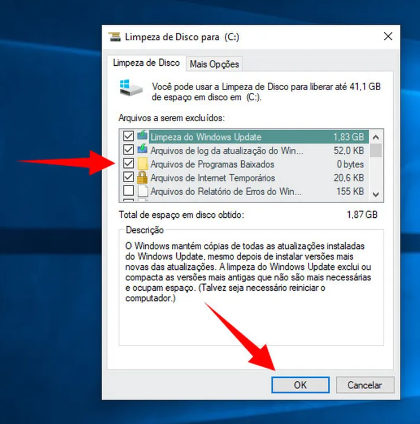Click the 1,87 GB total space value
The image size is (420, 424).
coord(362,214)
